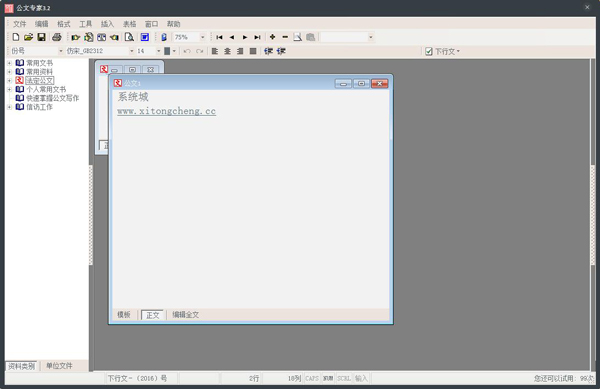
Task: Switch to the 单位文件 sidebar tab
Action: [x=59, y=366]
